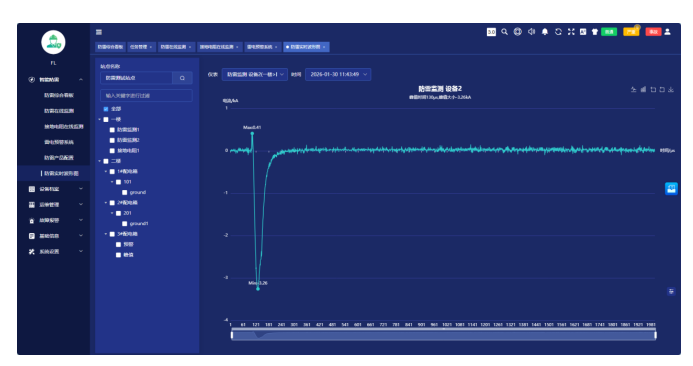Reset chart zoom with the restore icon
The width and height of the screenshot is (693, 366).
(x=662, y=90)
